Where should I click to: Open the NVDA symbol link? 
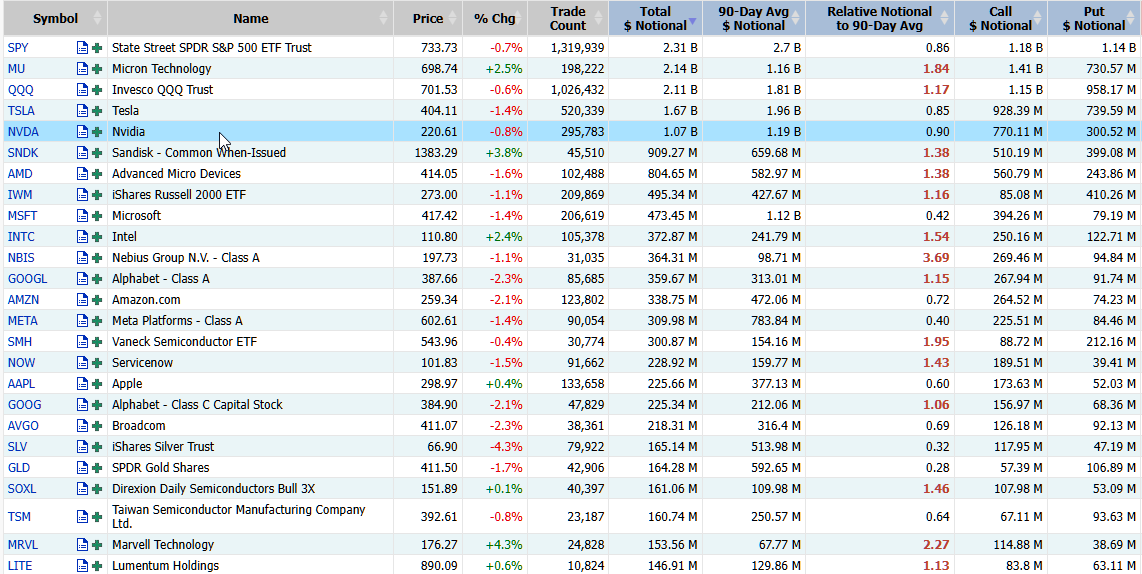pyautogui.click(x=23, y=132)
